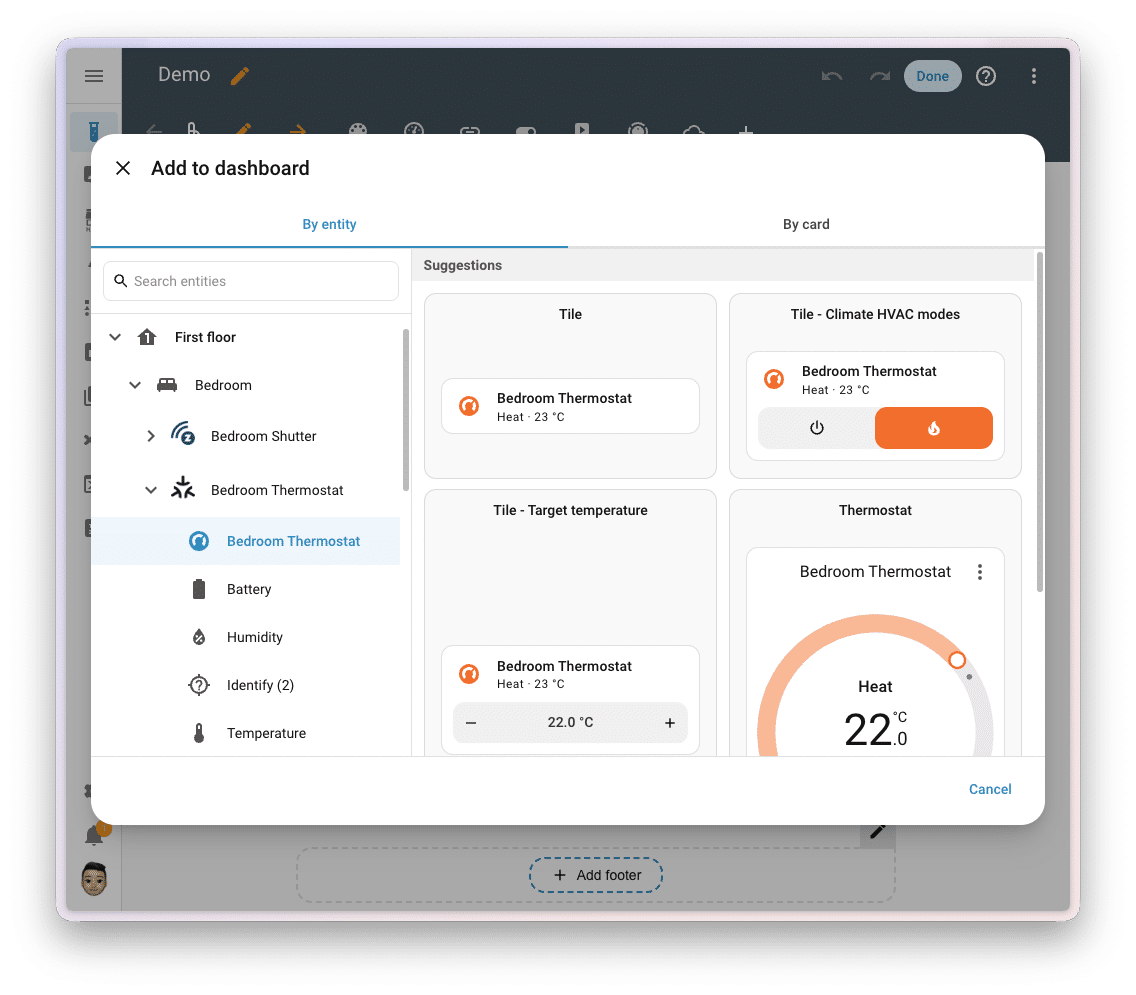Click the thermostat dial slider handle
The height and width of the screenshot is (995, 1136).
tap(957, 659)
